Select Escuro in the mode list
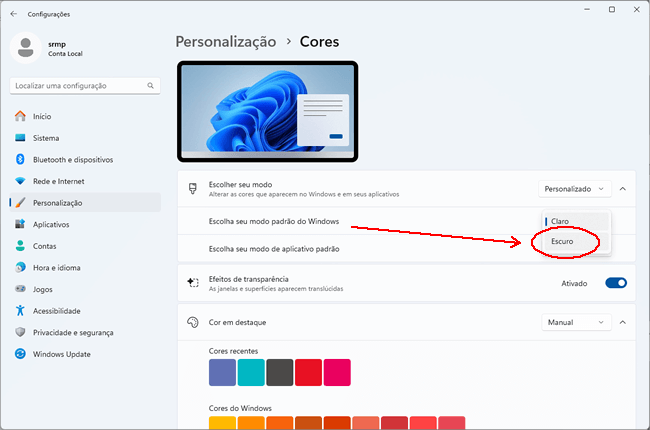Screen dimensions: 650x430 tap(576, 241)
